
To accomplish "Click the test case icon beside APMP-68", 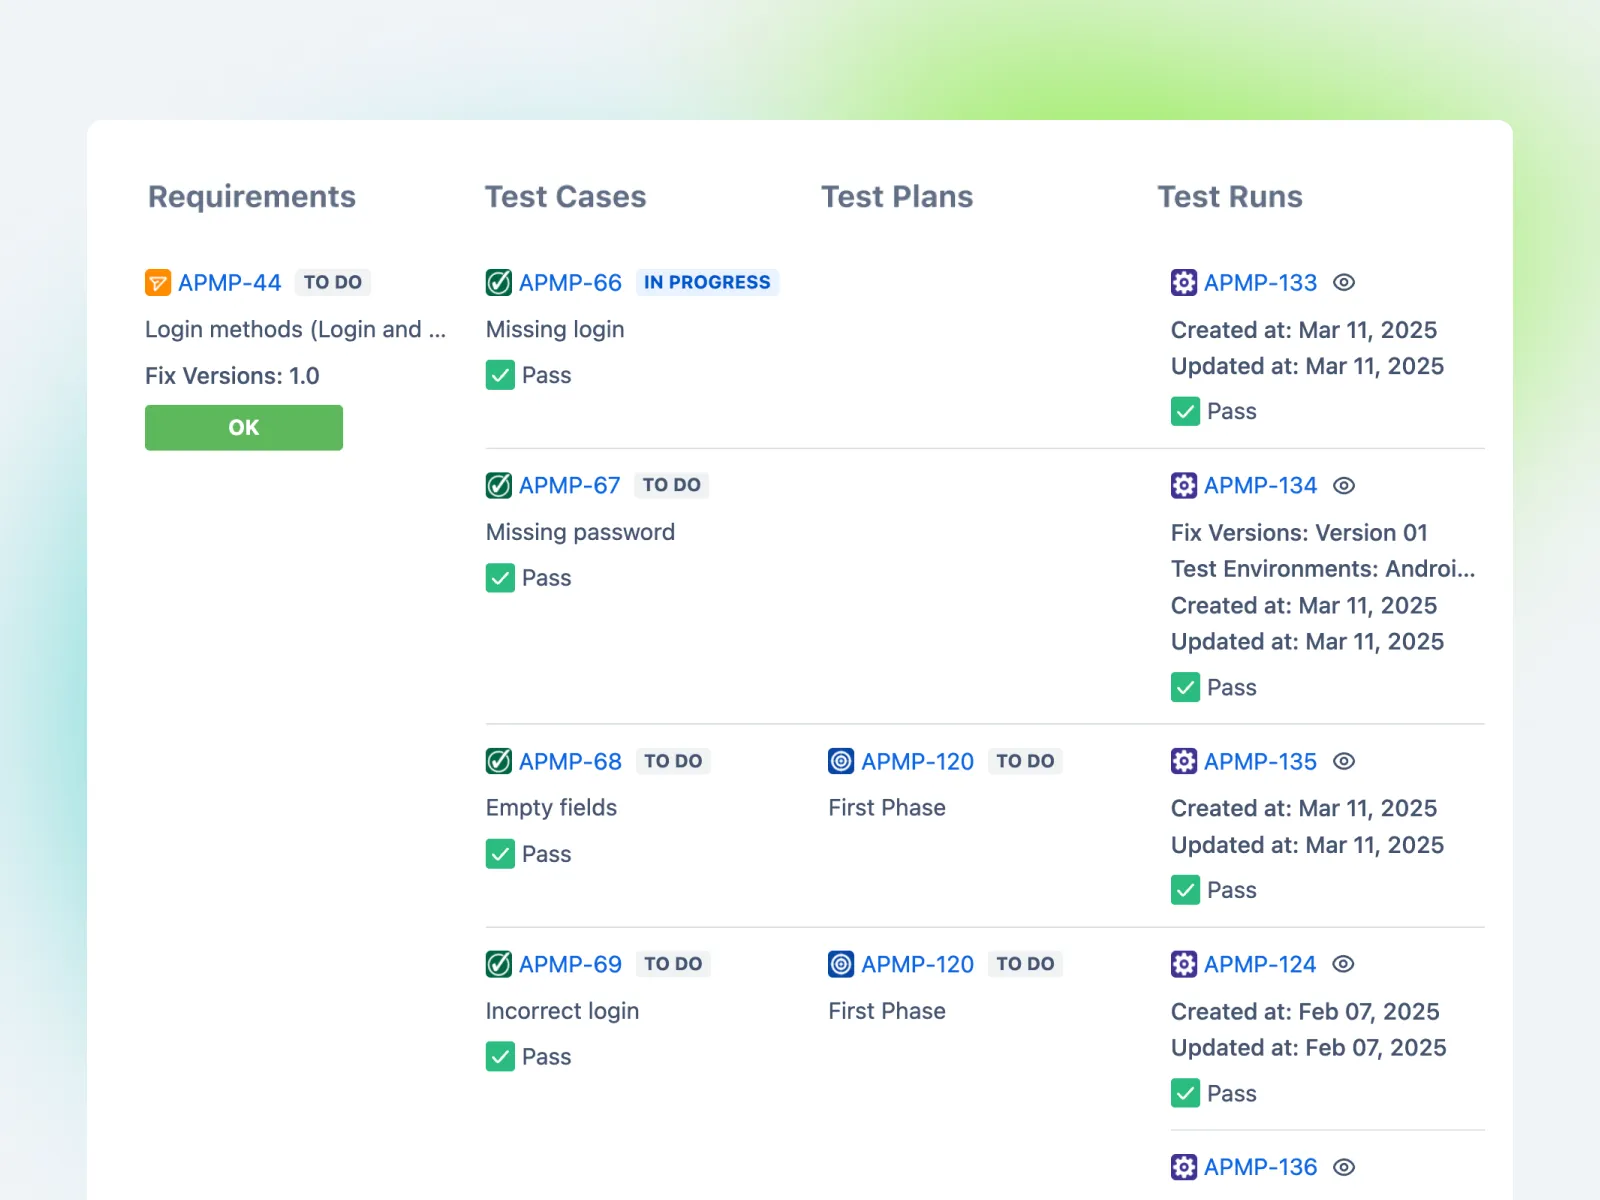I will click(499, 762).
